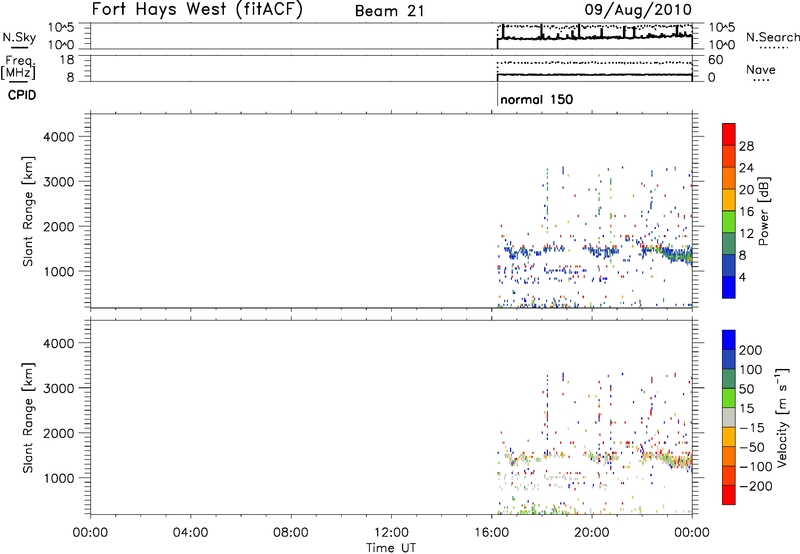Viewport: 800px width, 554px height.
Task: Click the power panel 'Slant Range [km]' label
Action: (x=28, y=211)
